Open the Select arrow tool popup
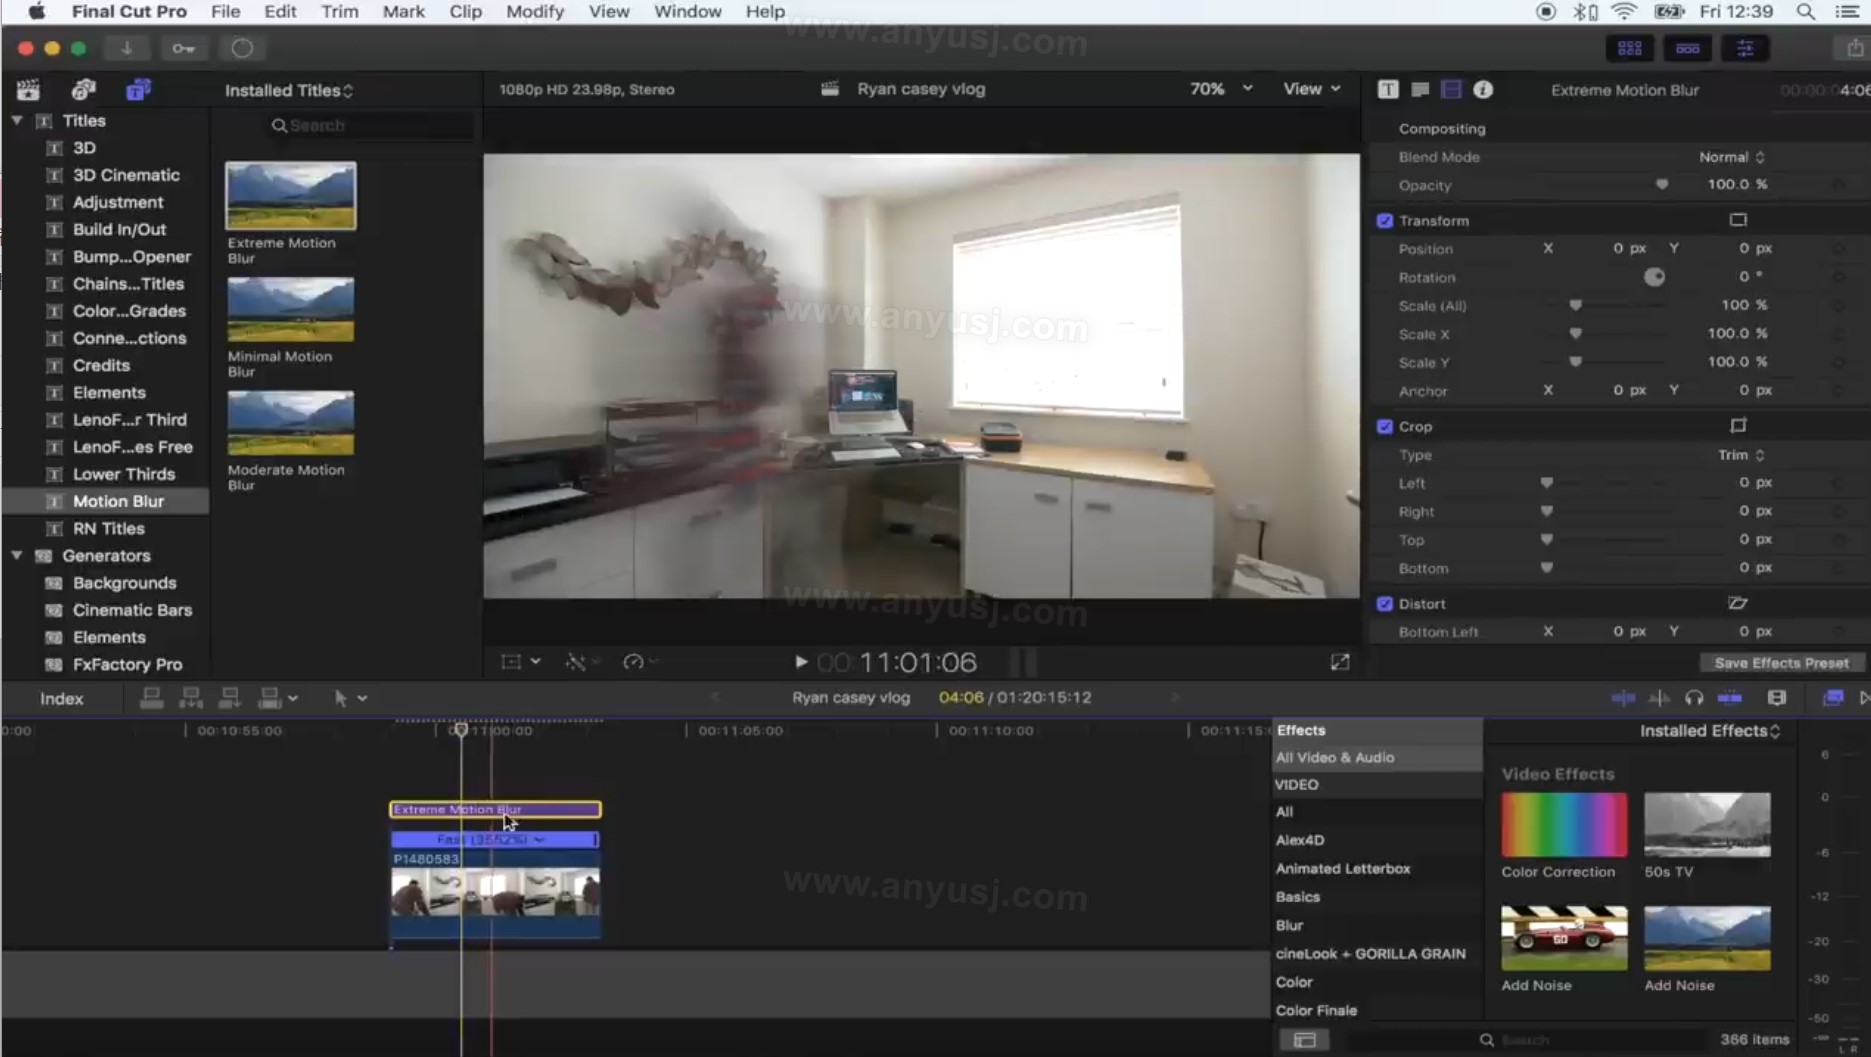Image resolution: width=1871 pixels, height=1057 pixels. click(x=349, y=698)
